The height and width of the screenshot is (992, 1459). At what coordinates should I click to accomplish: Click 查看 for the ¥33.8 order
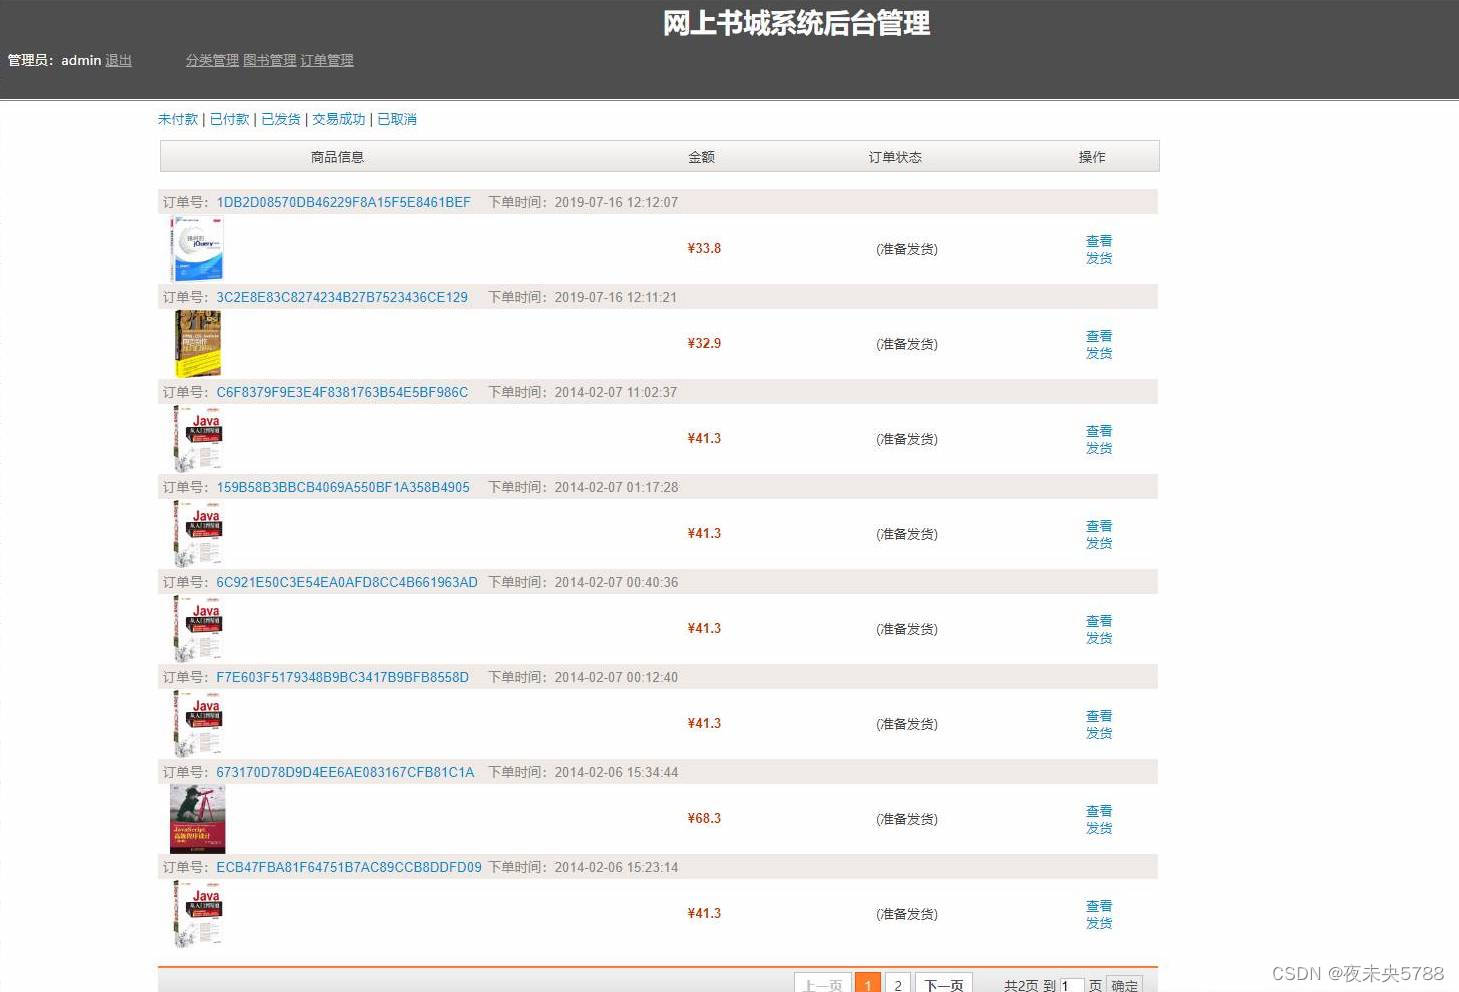1099,241
